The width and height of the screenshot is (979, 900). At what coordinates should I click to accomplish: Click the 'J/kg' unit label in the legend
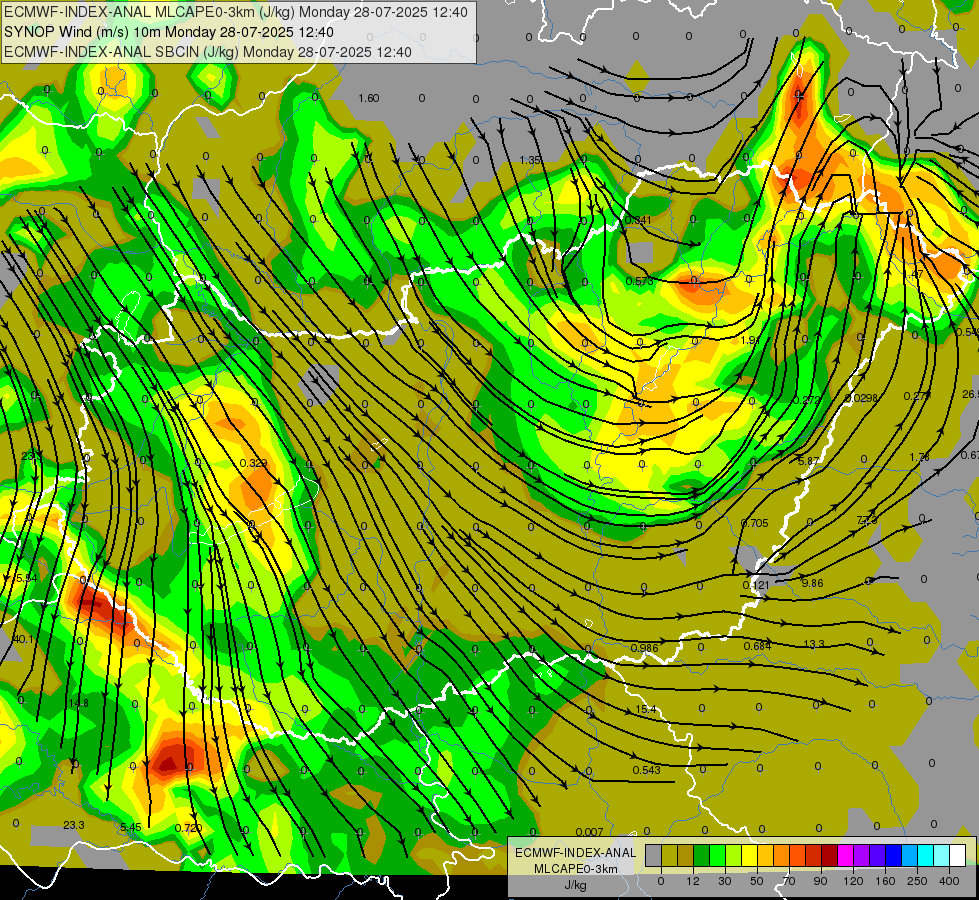pyautogui.click(x=575, y=885)
